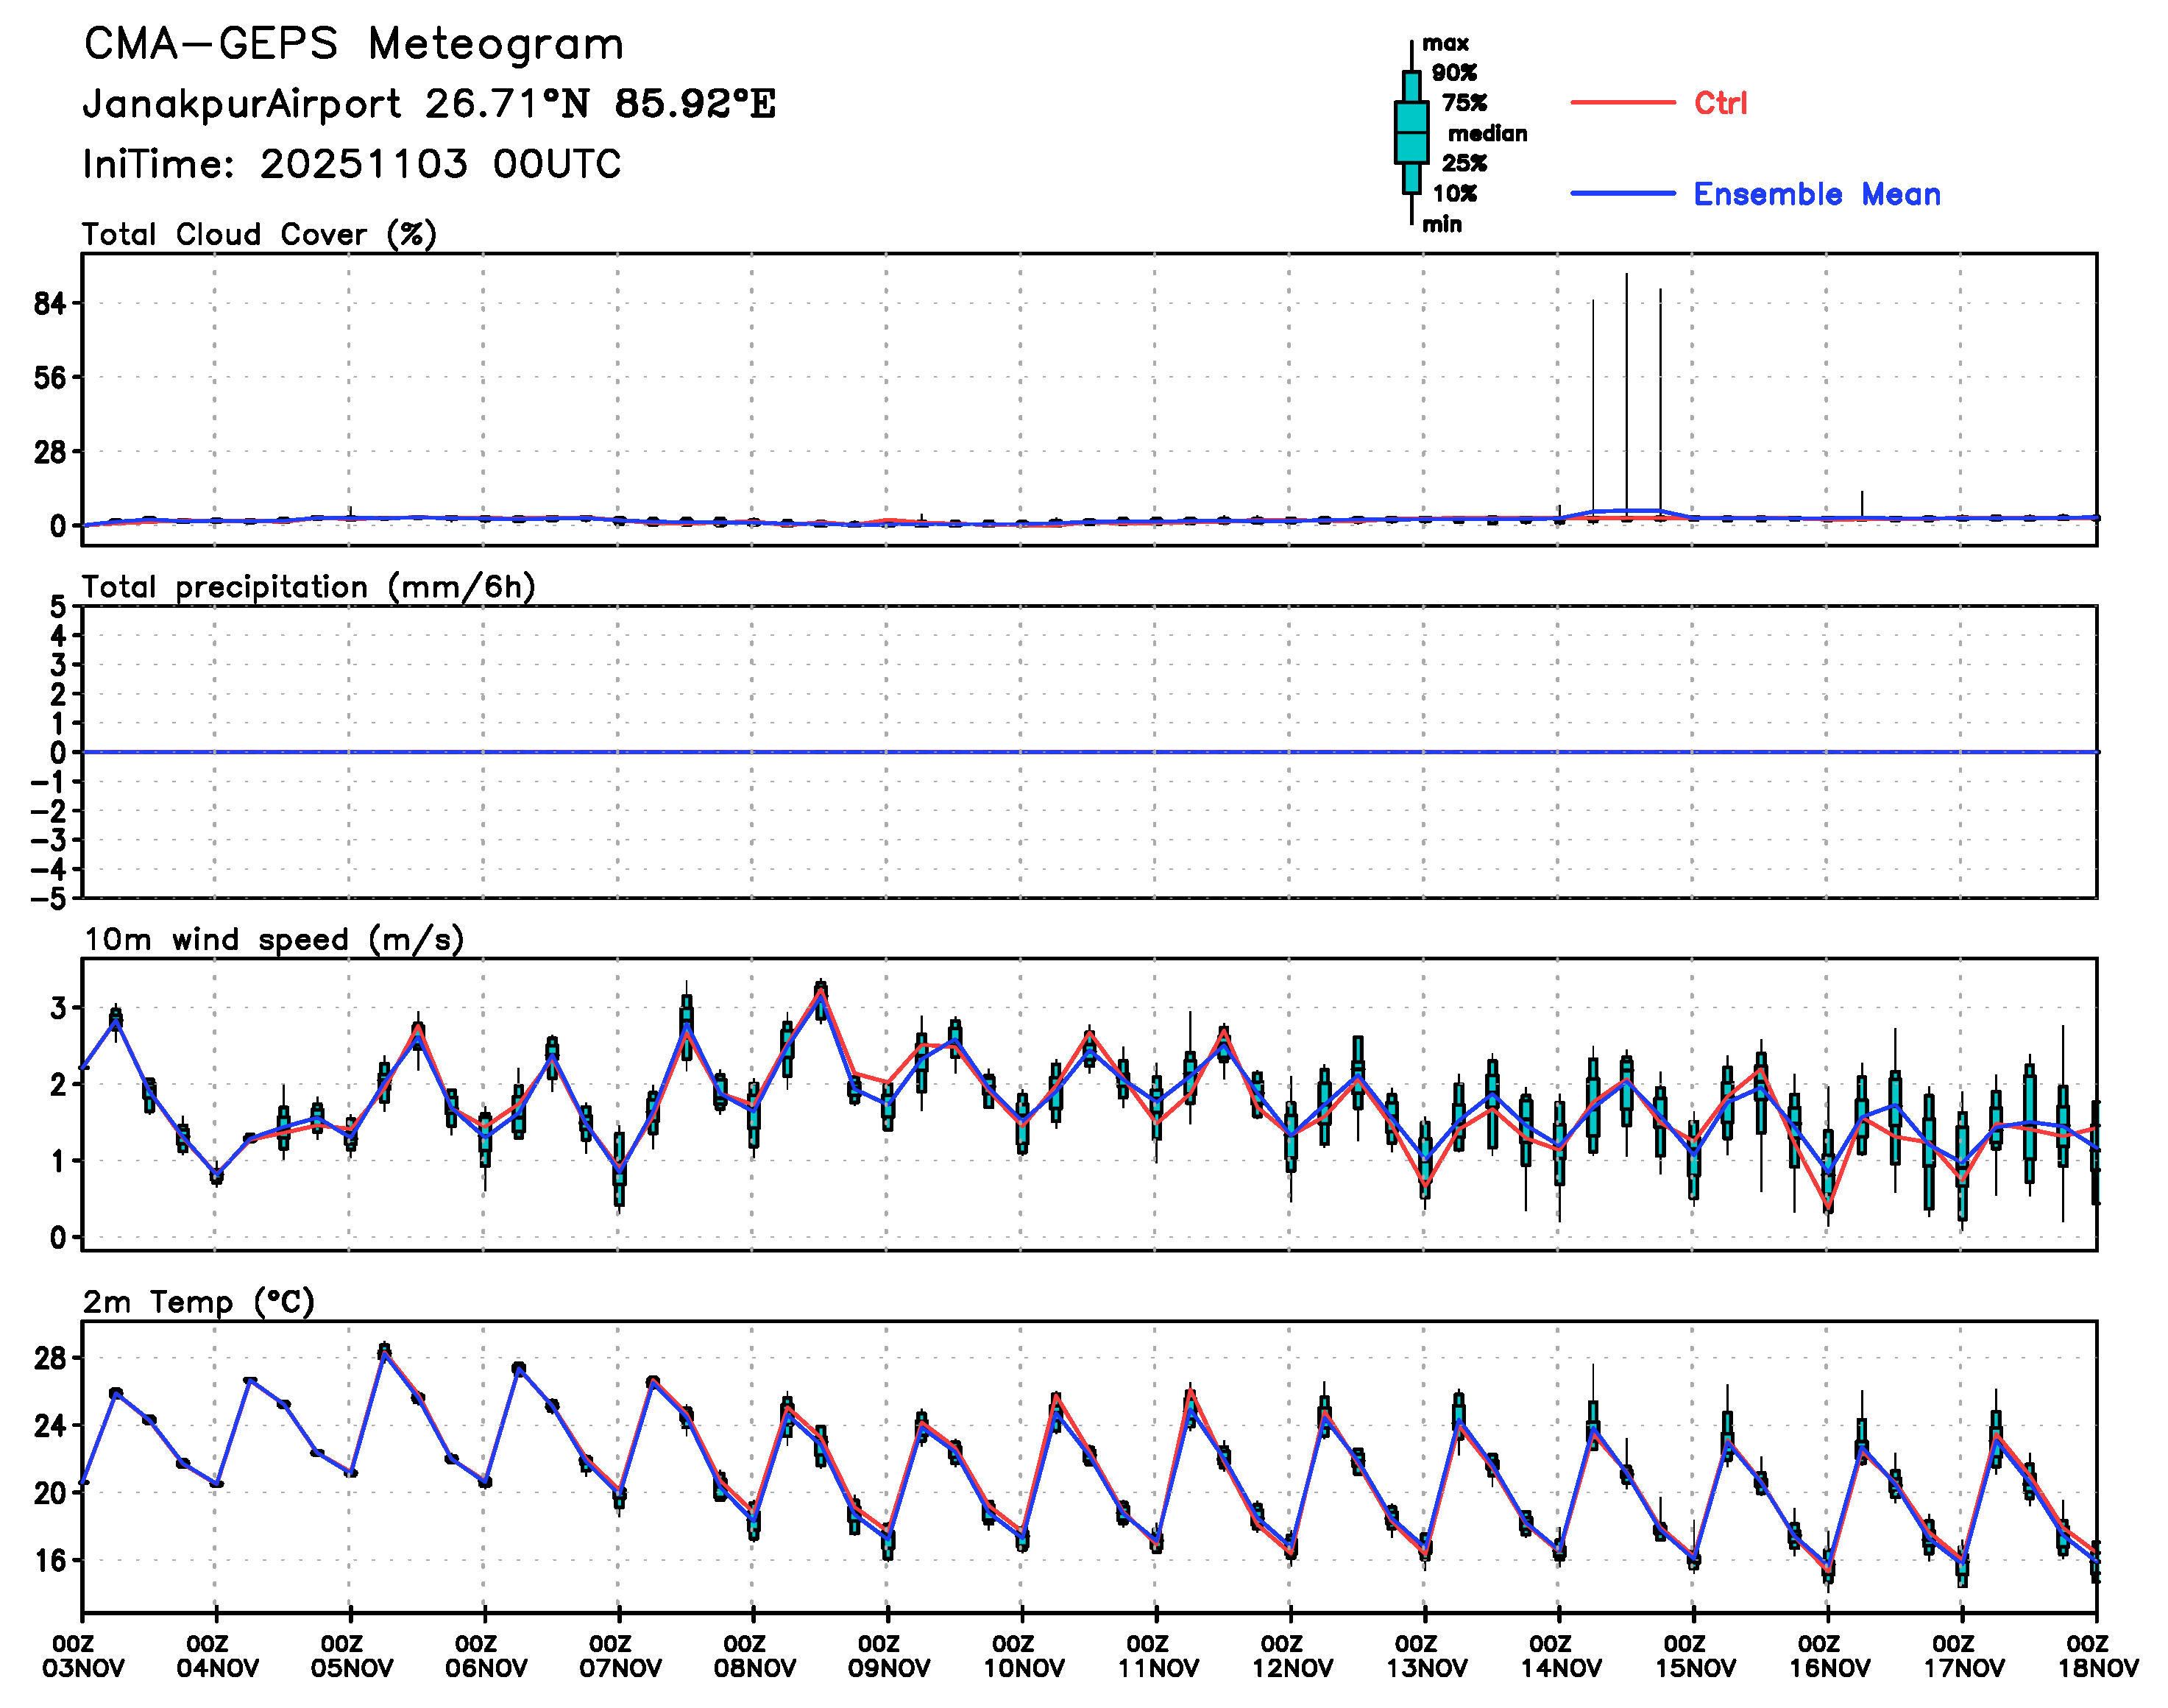The image size is (2168, 1708).
Task: Click the Ctrl legend label
Action: [x=1720, y=103]
